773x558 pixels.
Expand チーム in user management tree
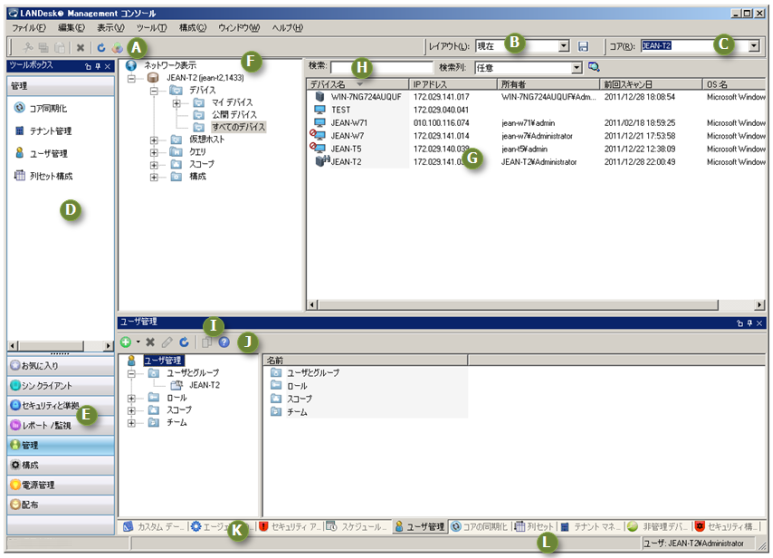pos(132,422)
